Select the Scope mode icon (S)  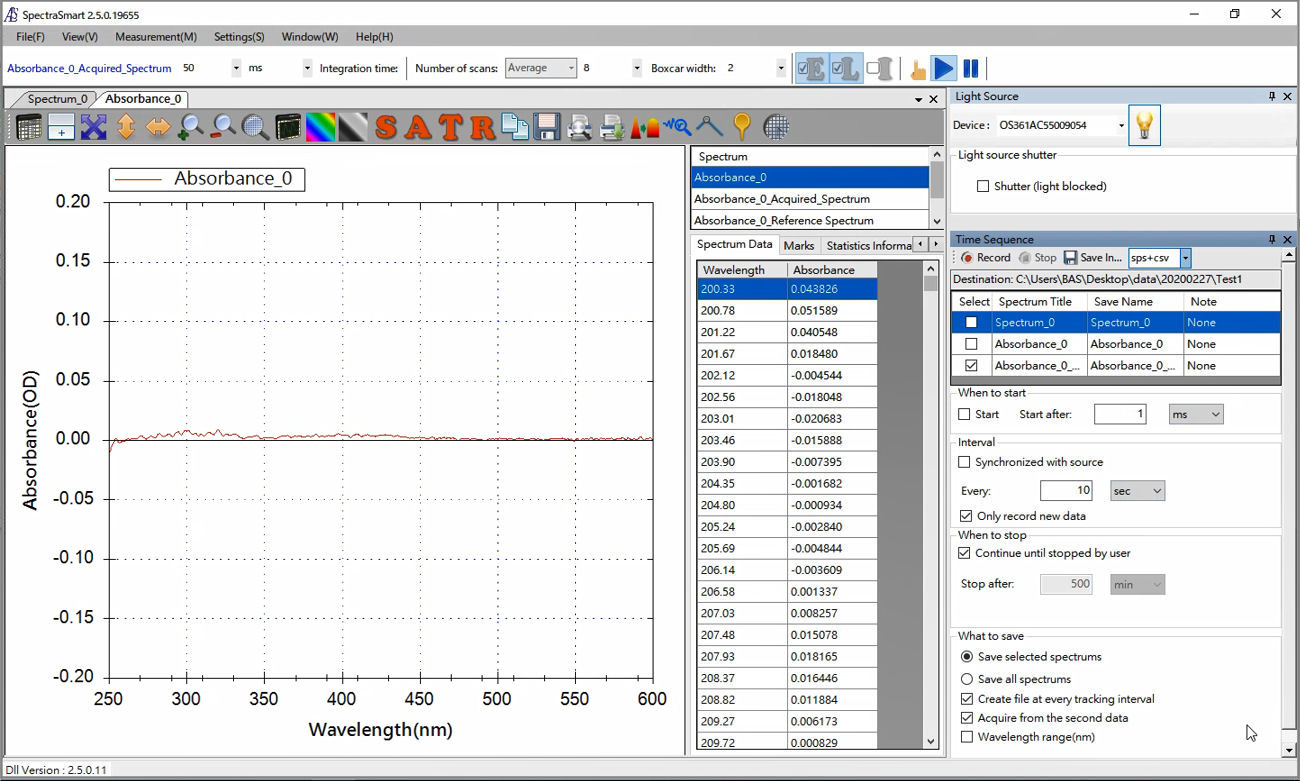[x=386, y=127]
